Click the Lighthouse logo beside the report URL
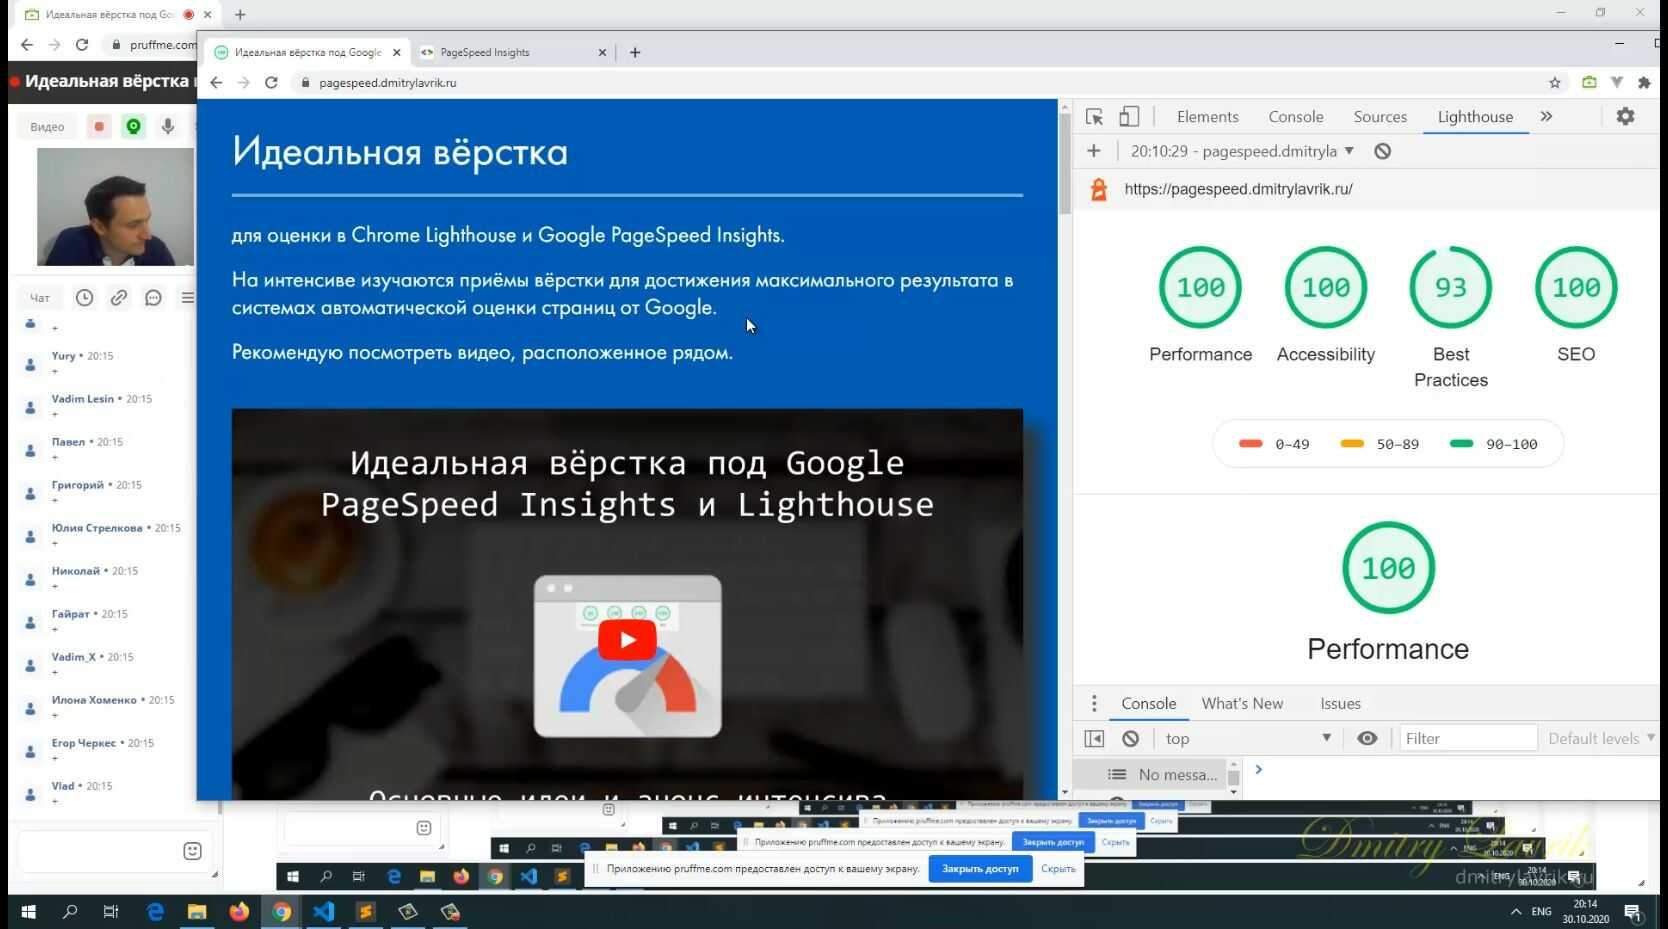Image resolution: width=1668 pixels, height=929 pixels. [1098, 189]
